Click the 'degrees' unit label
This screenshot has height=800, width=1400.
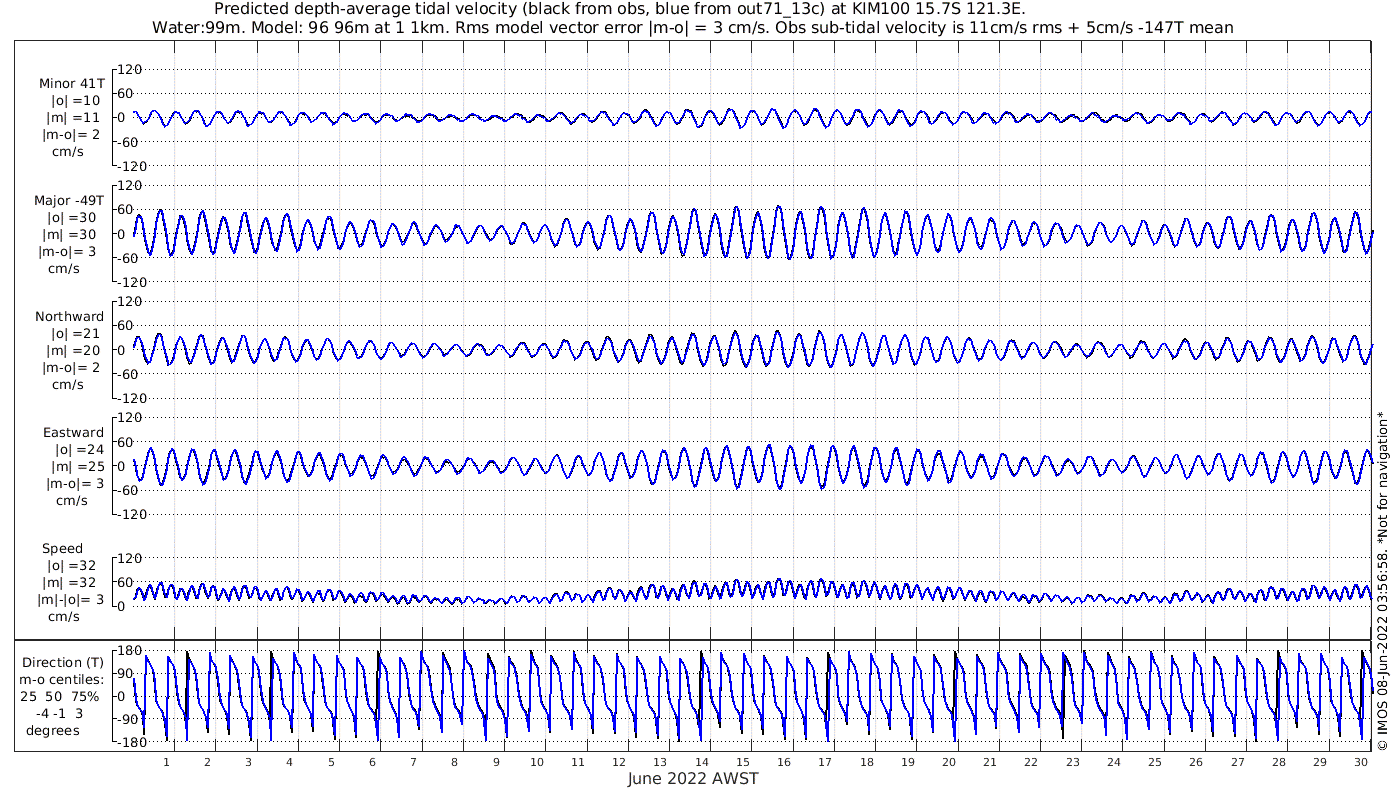(53, 731)
